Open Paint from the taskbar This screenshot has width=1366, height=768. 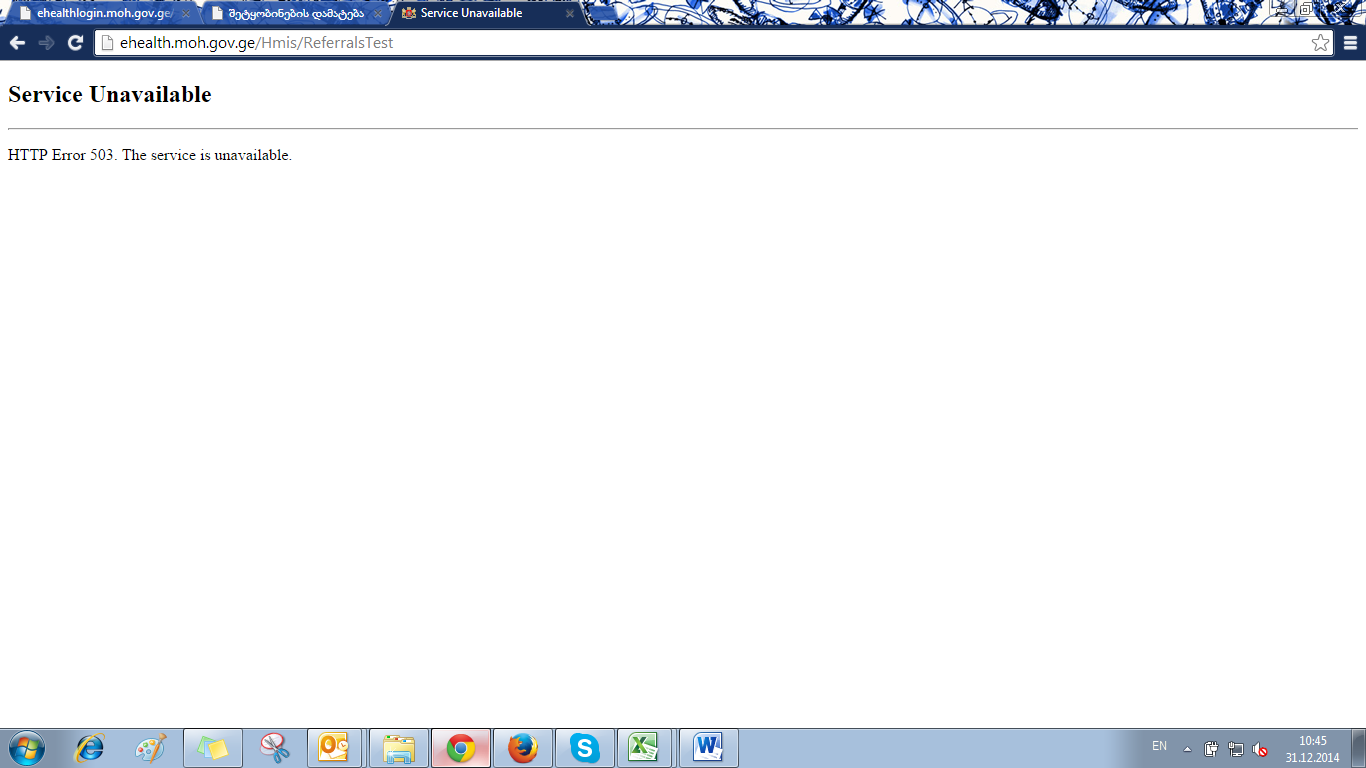[x=151, y=748]
